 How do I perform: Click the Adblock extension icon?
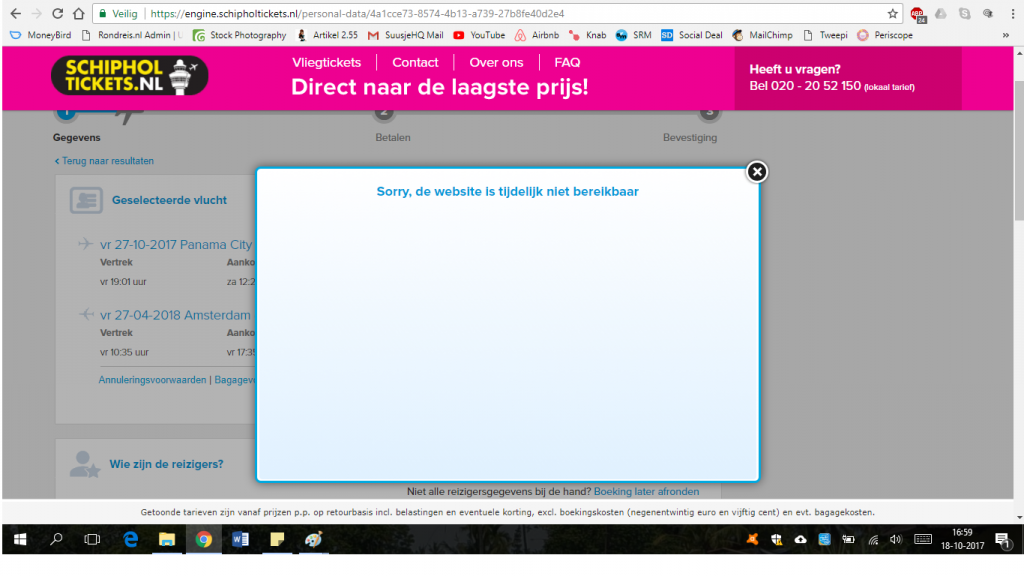pyautogui.click(x=918, y=14)
